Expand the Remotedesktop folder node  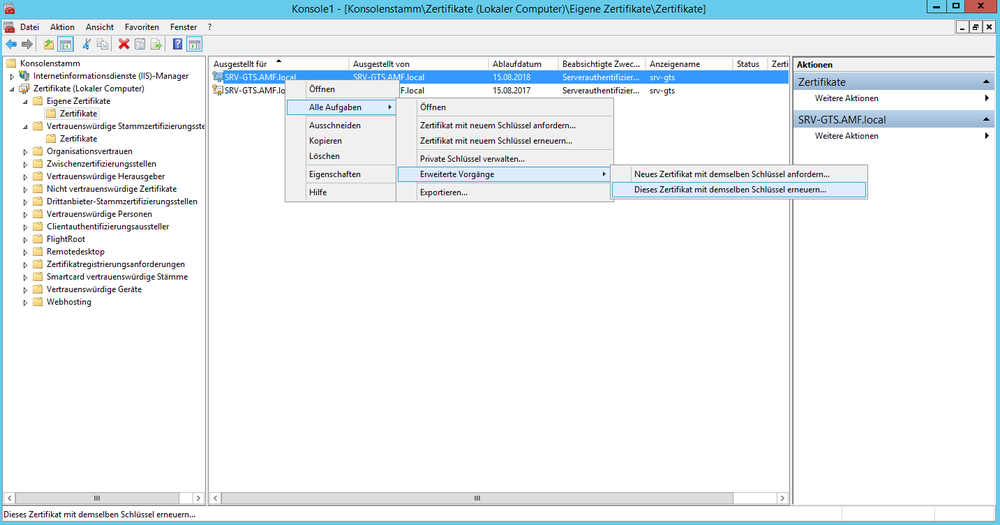coord(25,252)
